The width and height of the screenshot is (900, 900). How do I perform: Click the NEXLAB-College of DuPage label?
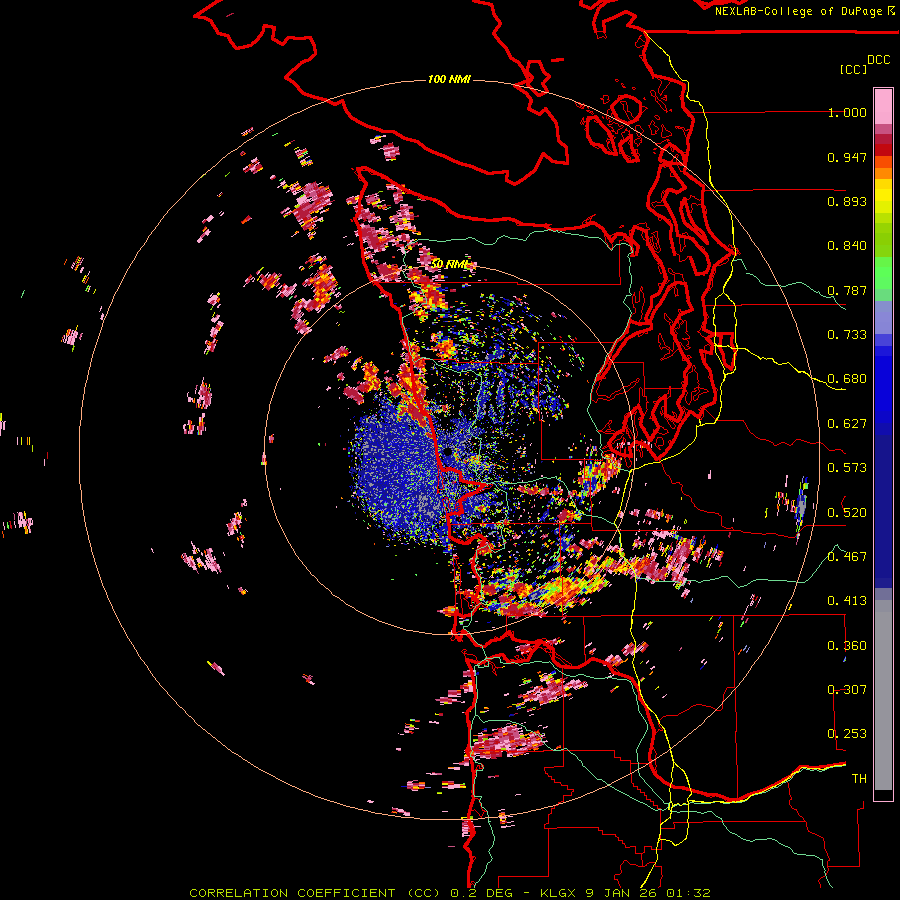(798, 11)
